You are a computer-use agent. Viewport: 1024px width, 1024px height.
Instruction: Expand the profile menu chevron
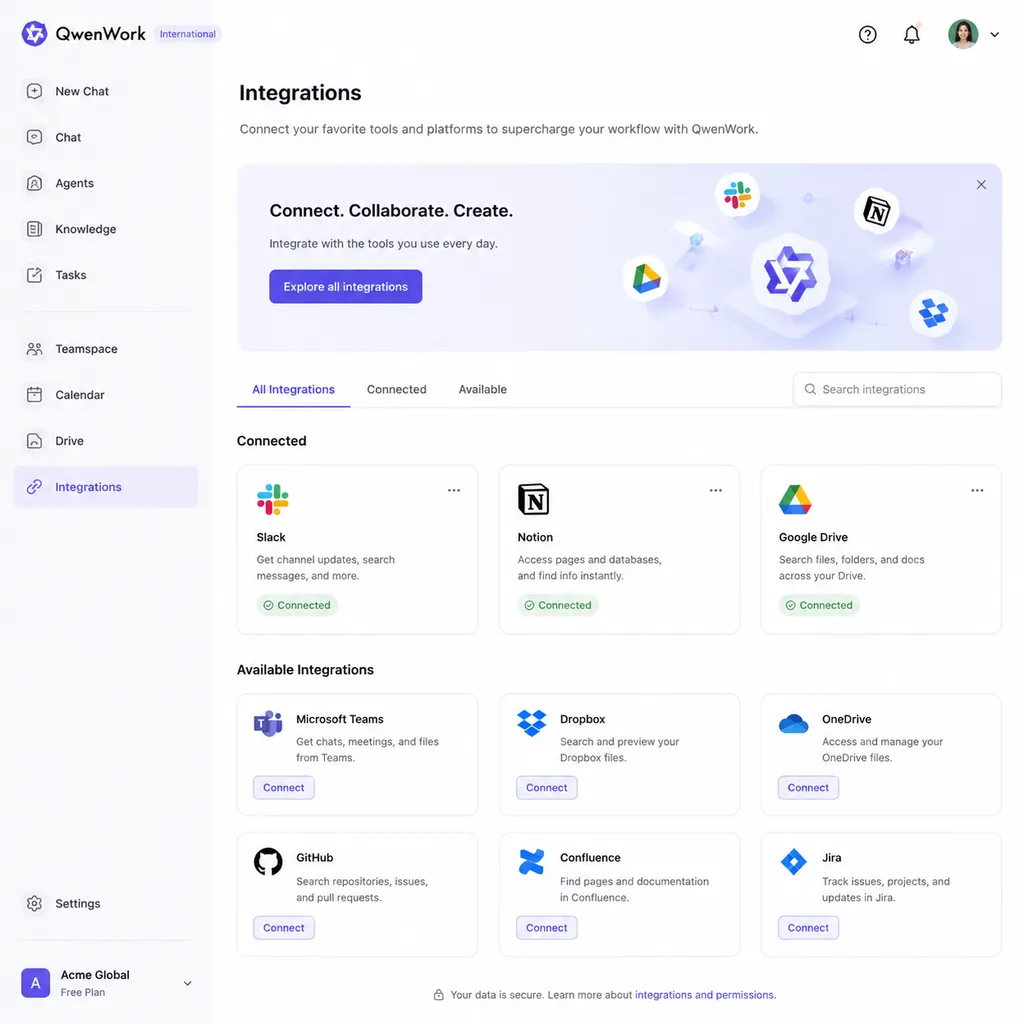point(994,35)
